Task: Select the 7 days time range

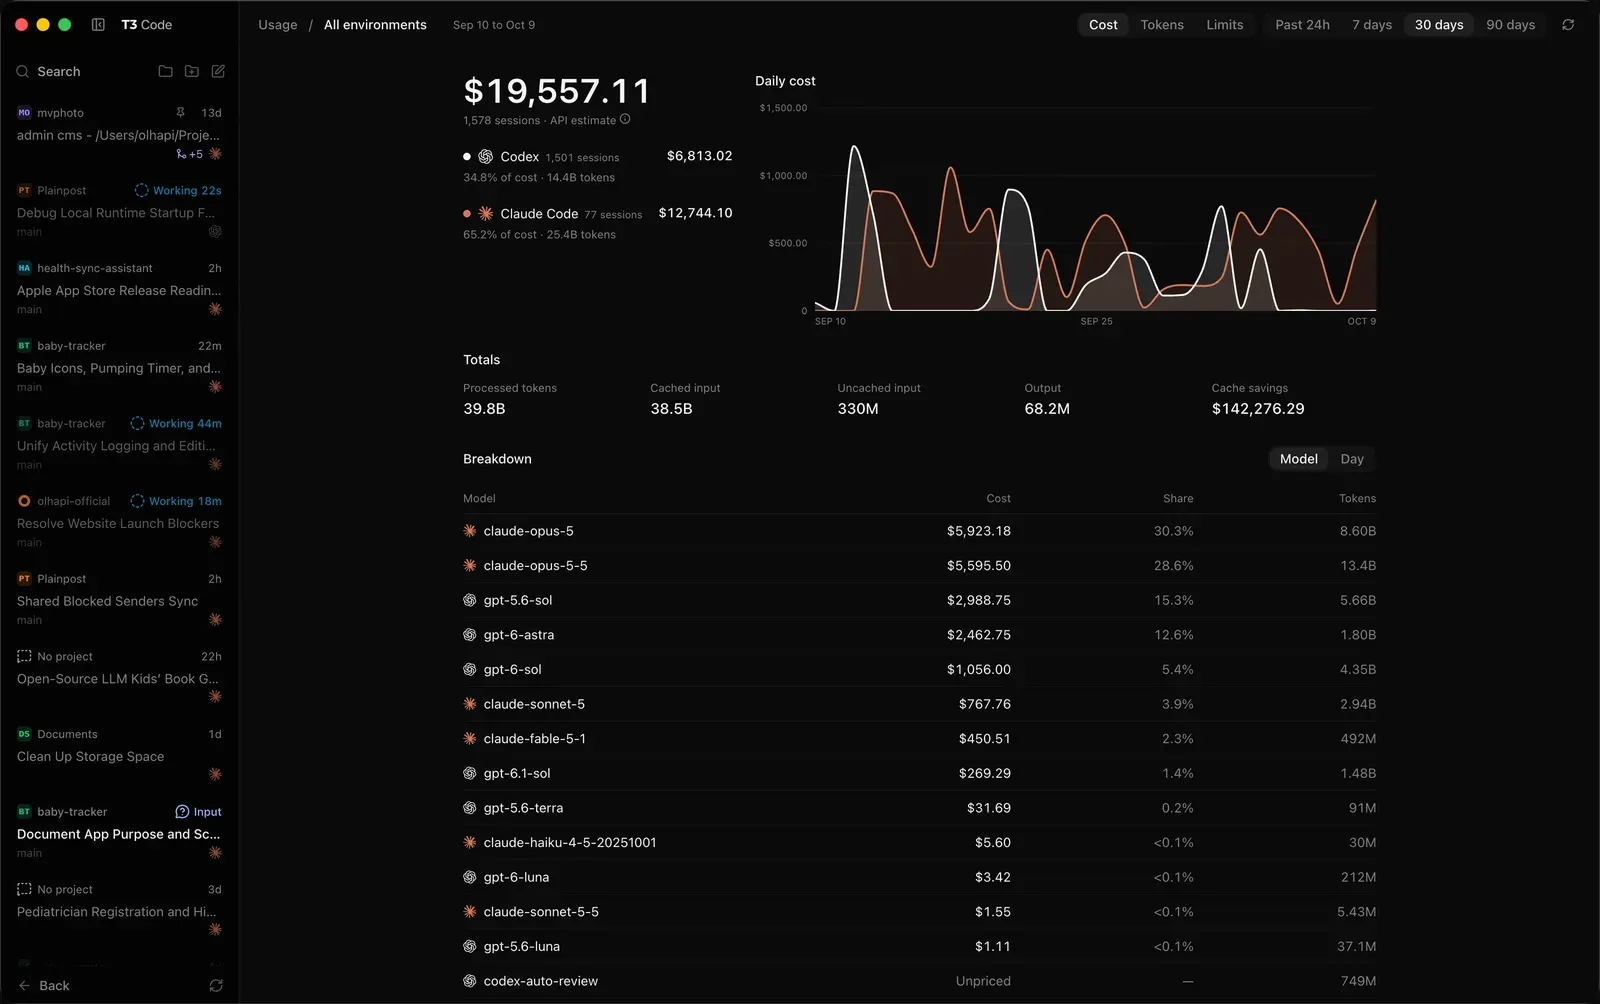Action: [x=1372, y=25]
